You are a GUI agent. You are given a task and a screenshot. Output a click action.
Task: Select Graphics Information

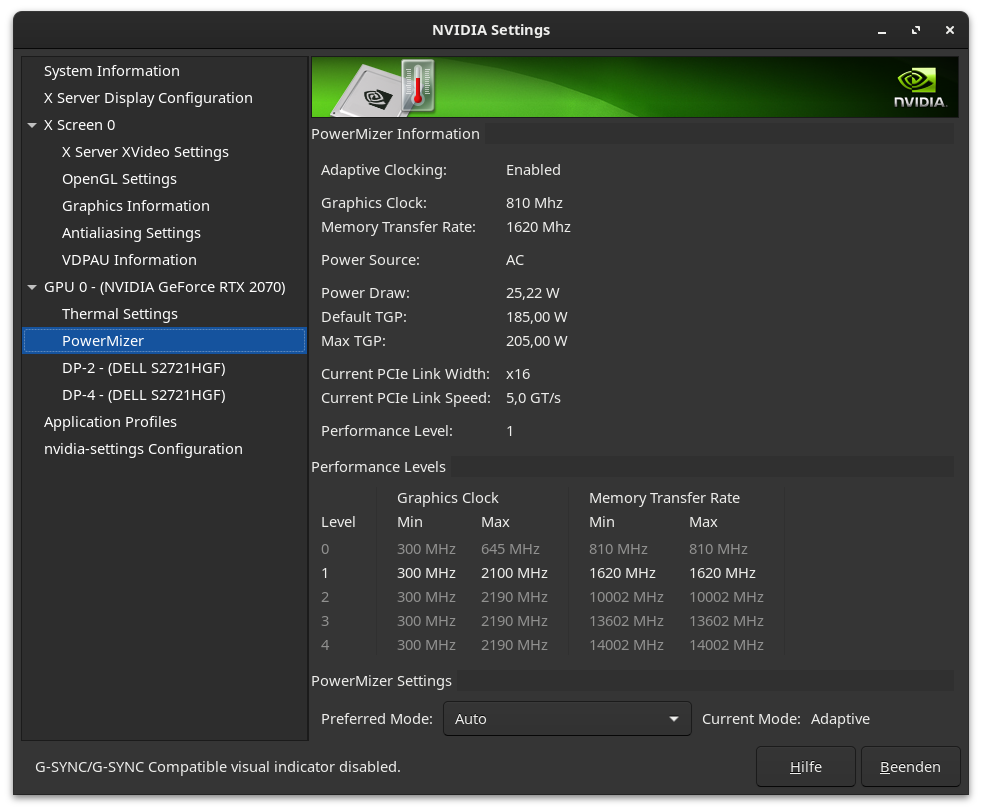[x=135, y=206]
